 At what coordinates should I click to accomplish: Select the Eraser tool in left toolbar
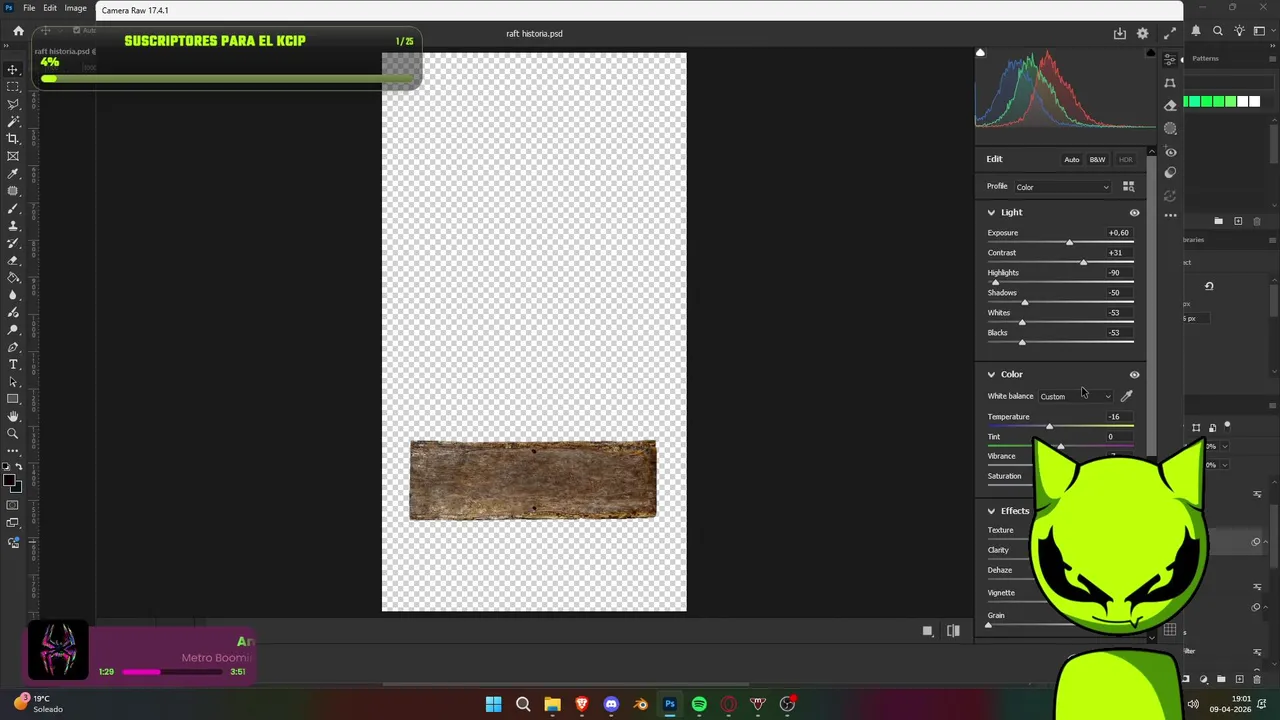(13, 260)
